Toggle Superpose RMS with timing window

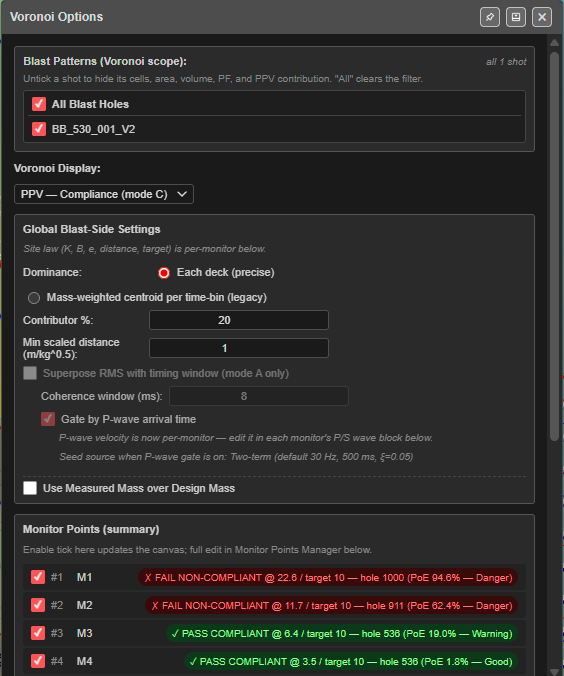[x=30, y=373]
